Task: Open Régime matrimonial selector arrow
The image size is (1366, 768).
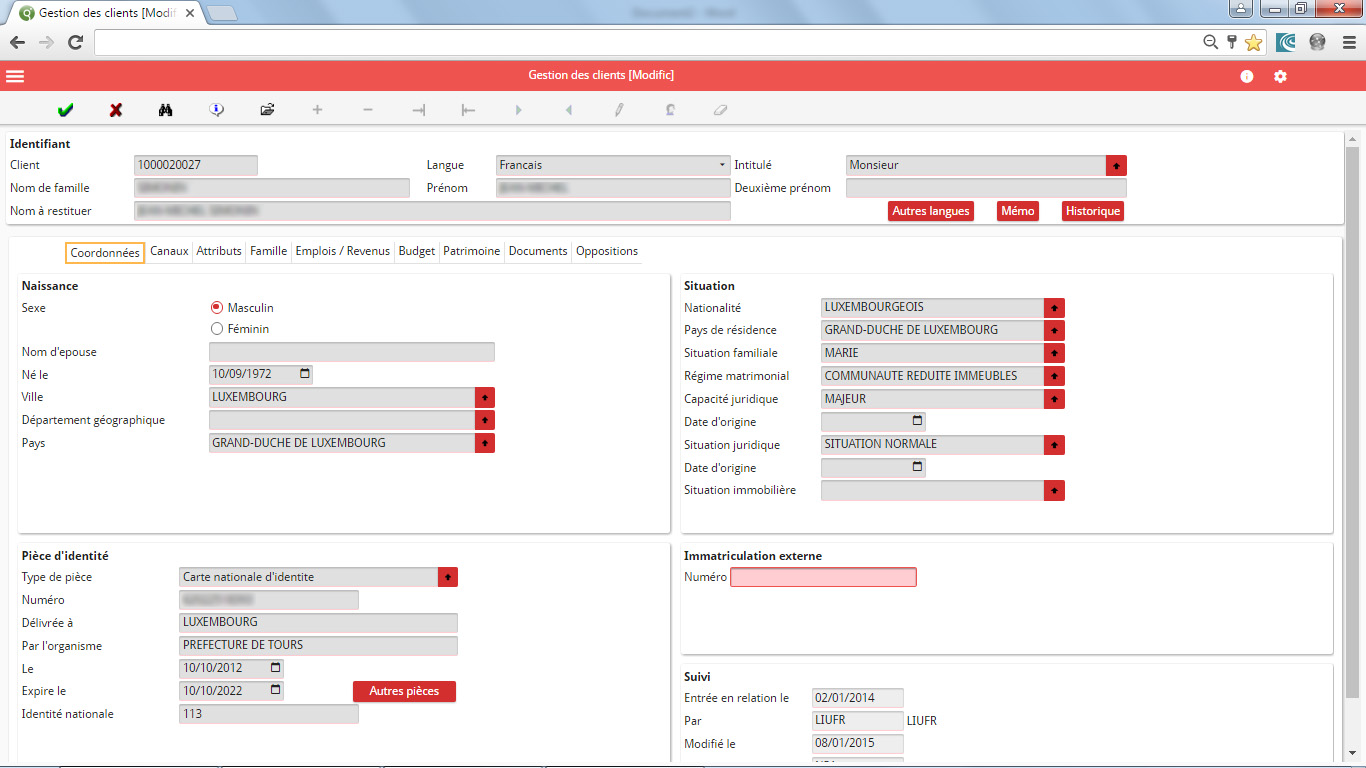Action: click(1055, 376)
